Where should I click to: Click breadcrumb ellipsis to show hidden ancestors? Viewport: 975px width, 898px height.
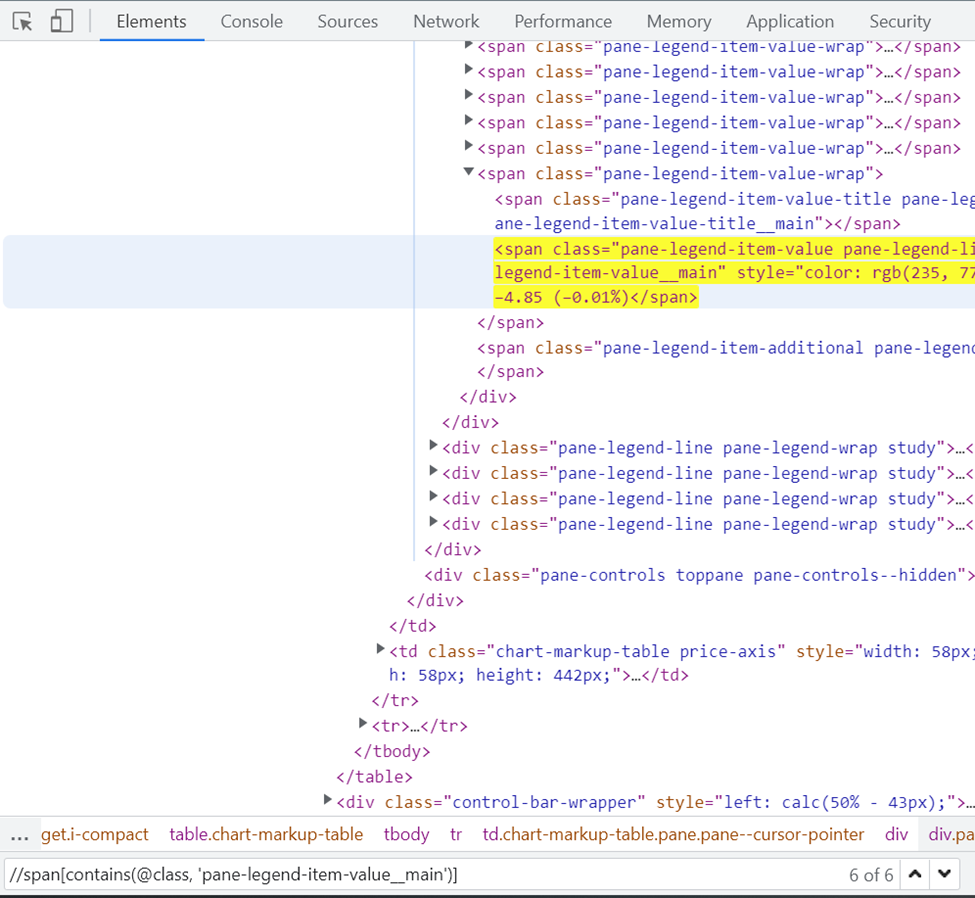coord(19,835)
